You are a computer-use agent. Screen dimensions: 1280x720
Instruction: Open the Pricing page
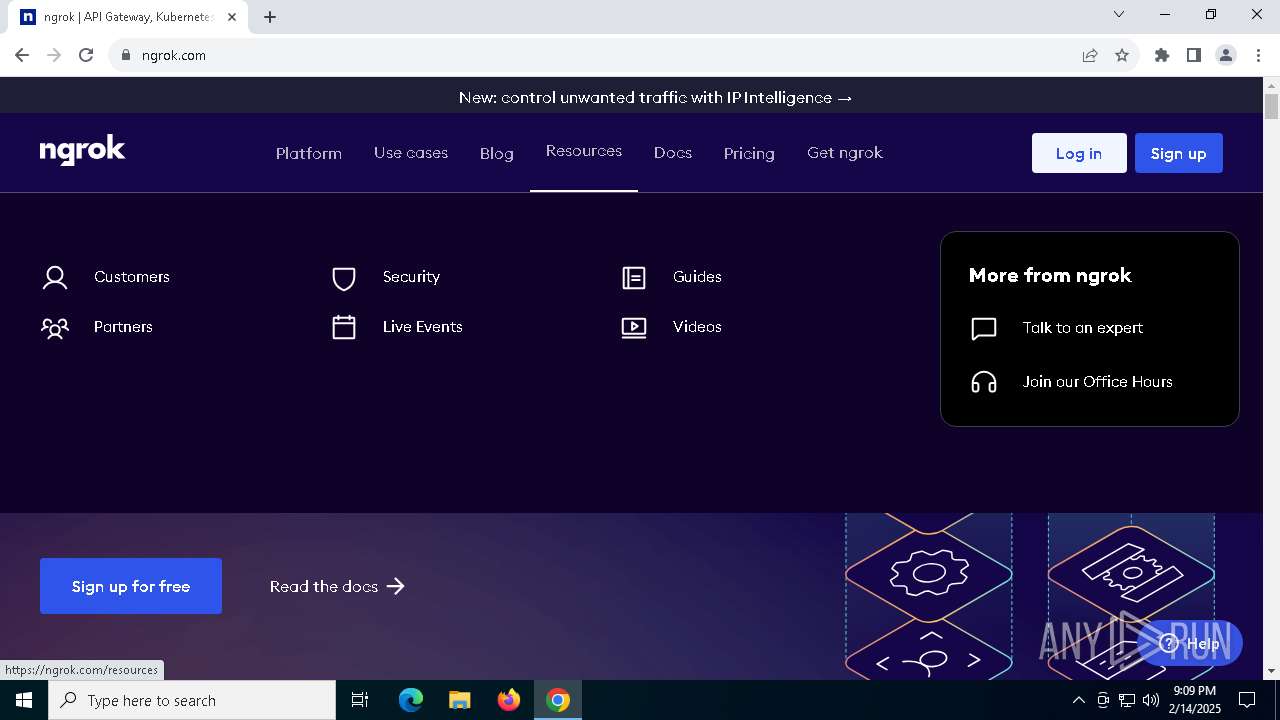749,153
